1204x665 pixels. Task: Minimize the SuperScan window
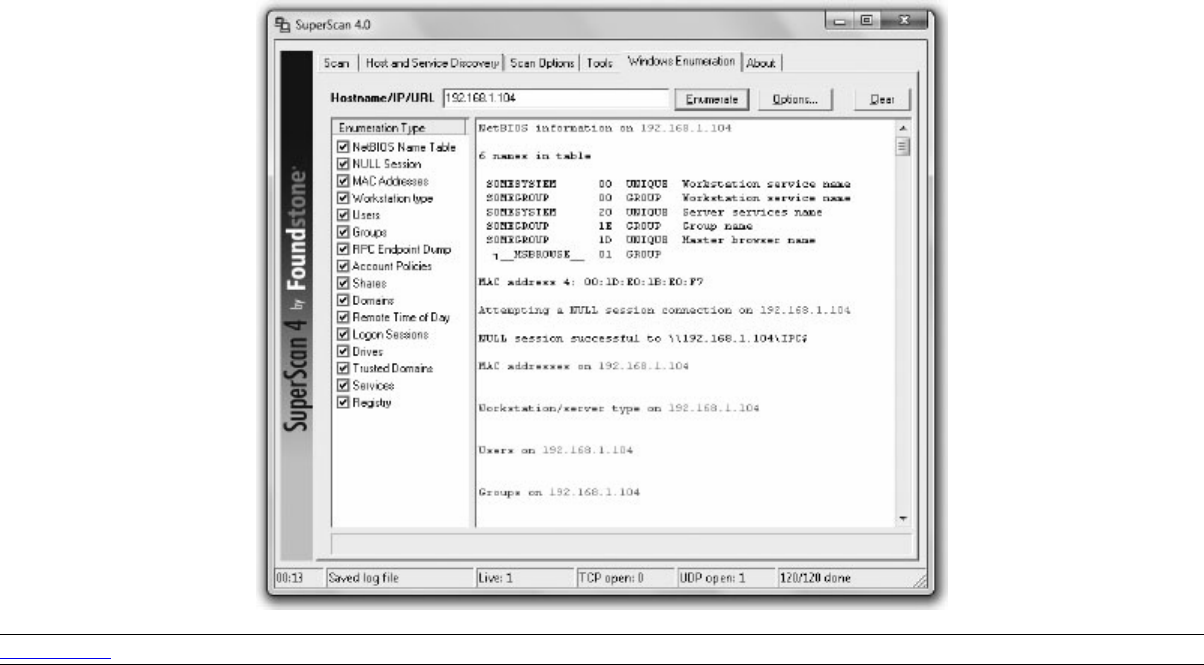click(x=840, y=21)
